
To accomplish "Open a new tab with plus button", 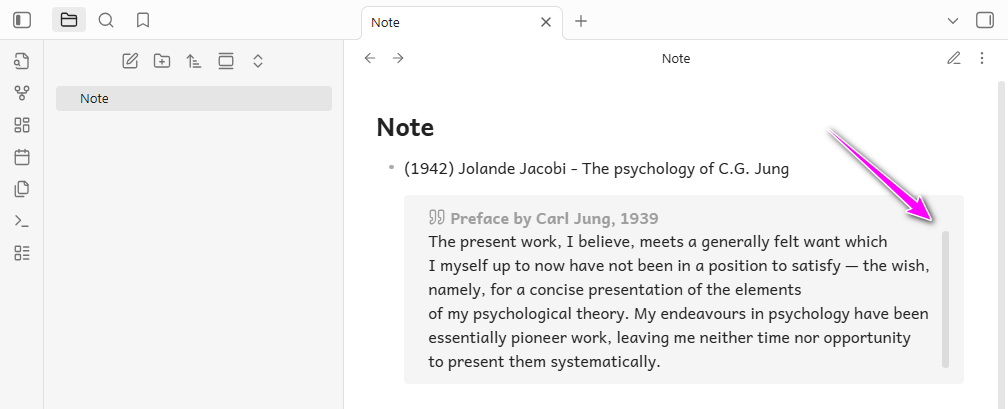I will [581, 21].
